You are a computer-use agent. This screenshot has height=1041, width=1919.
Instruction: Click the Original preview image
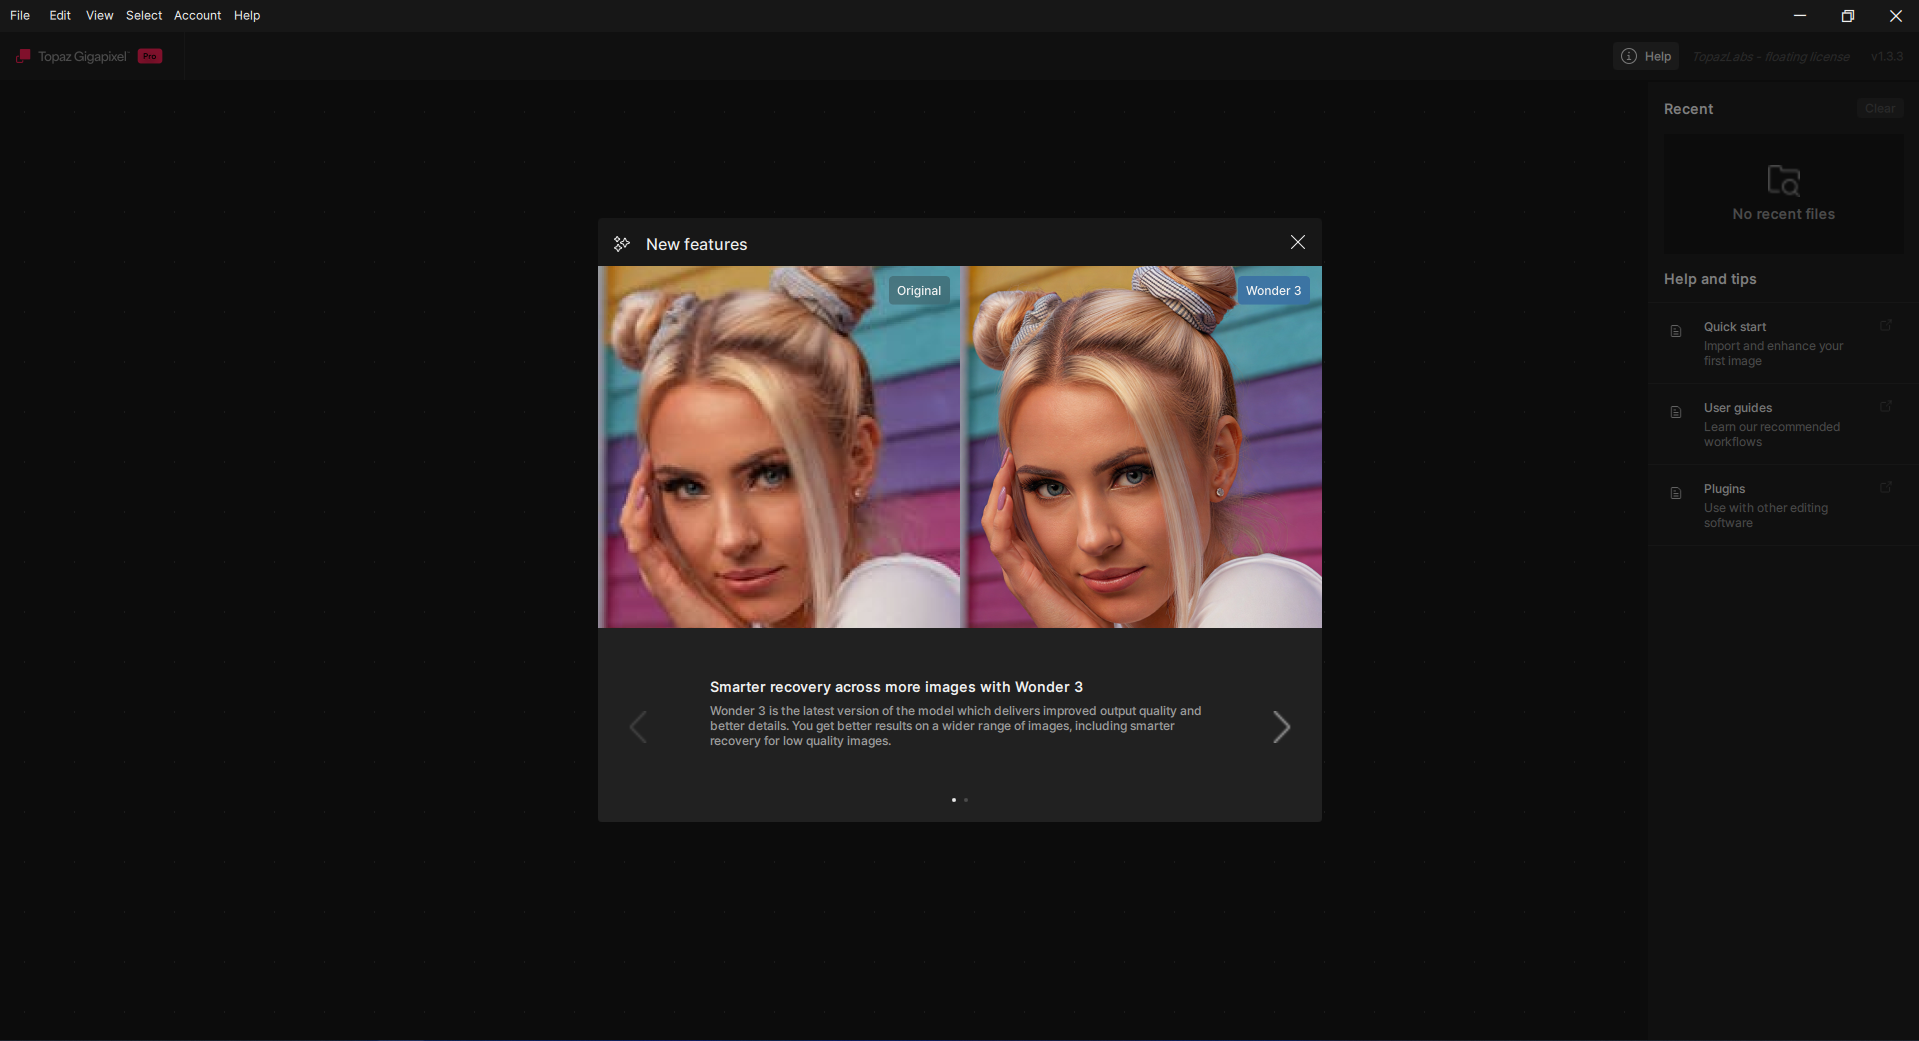click(x=779, y=447)
